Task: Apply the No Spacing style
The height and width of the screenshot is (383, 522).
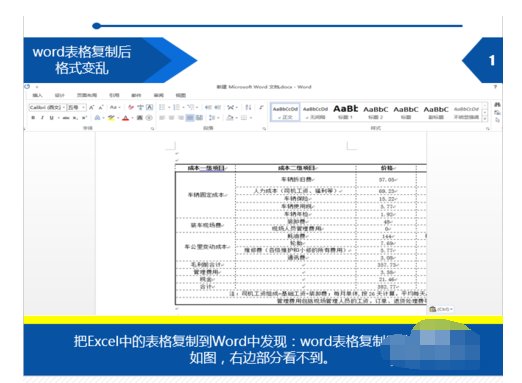Action: tap(315, 112)
